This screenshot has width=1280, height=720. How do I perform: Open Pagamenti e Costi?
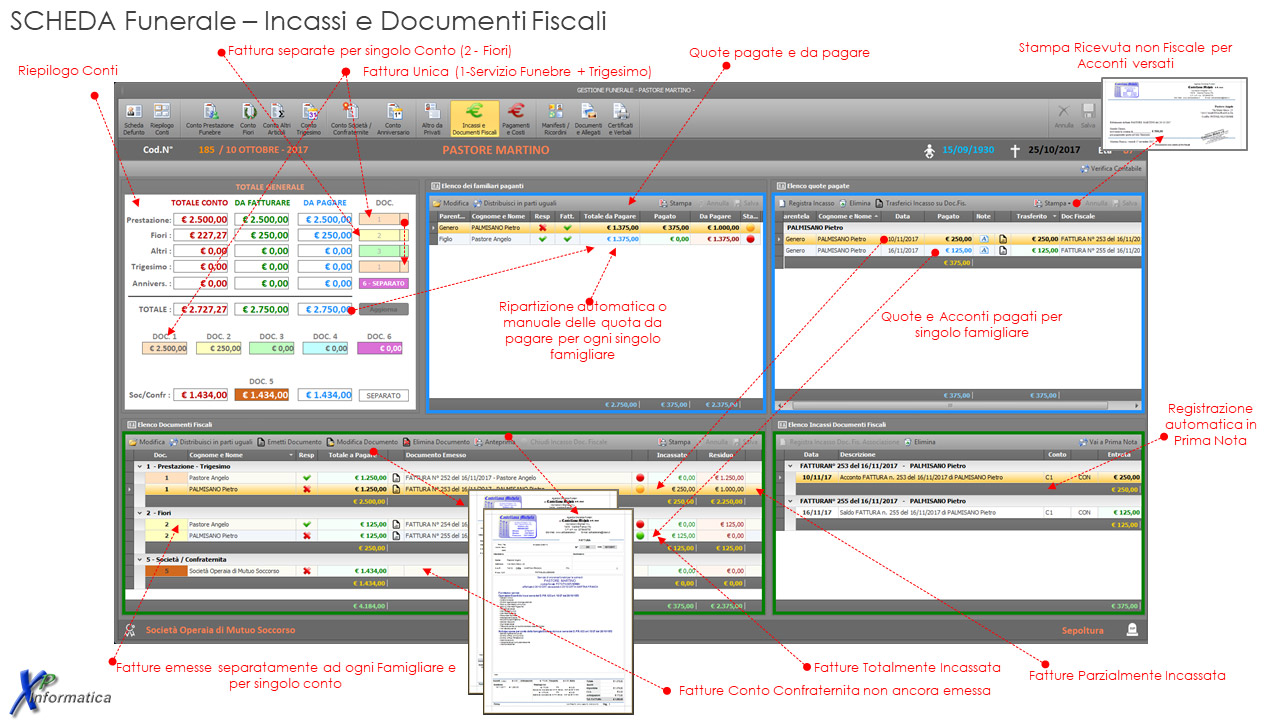click(x=516, y=118)
